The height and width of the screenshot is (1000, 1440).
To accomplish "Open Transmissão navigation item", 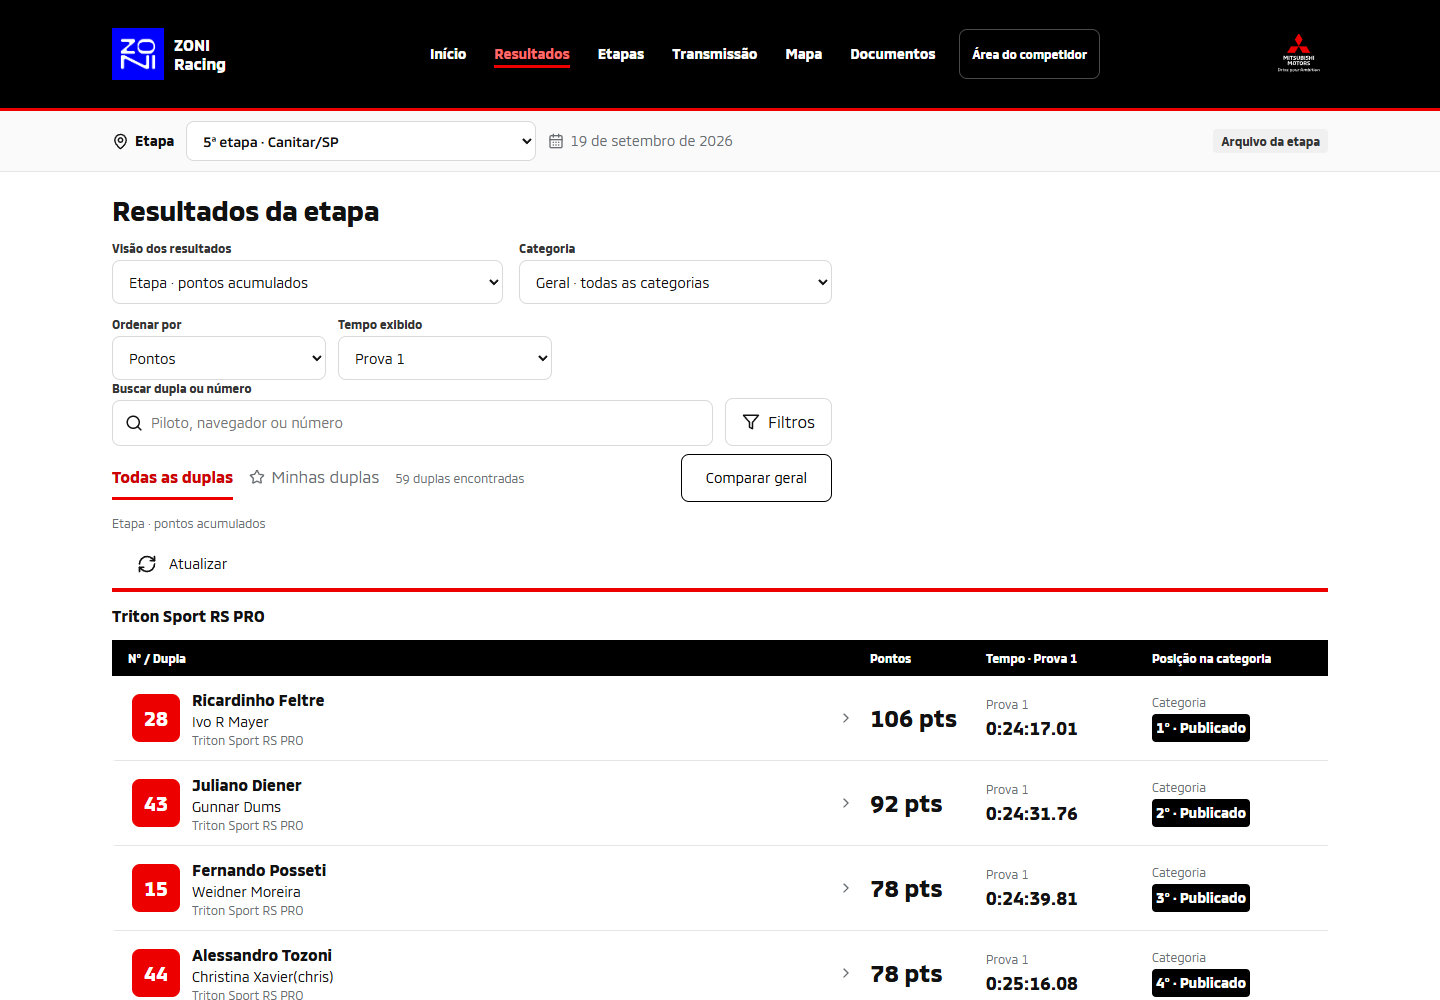I will pos(714,54).
